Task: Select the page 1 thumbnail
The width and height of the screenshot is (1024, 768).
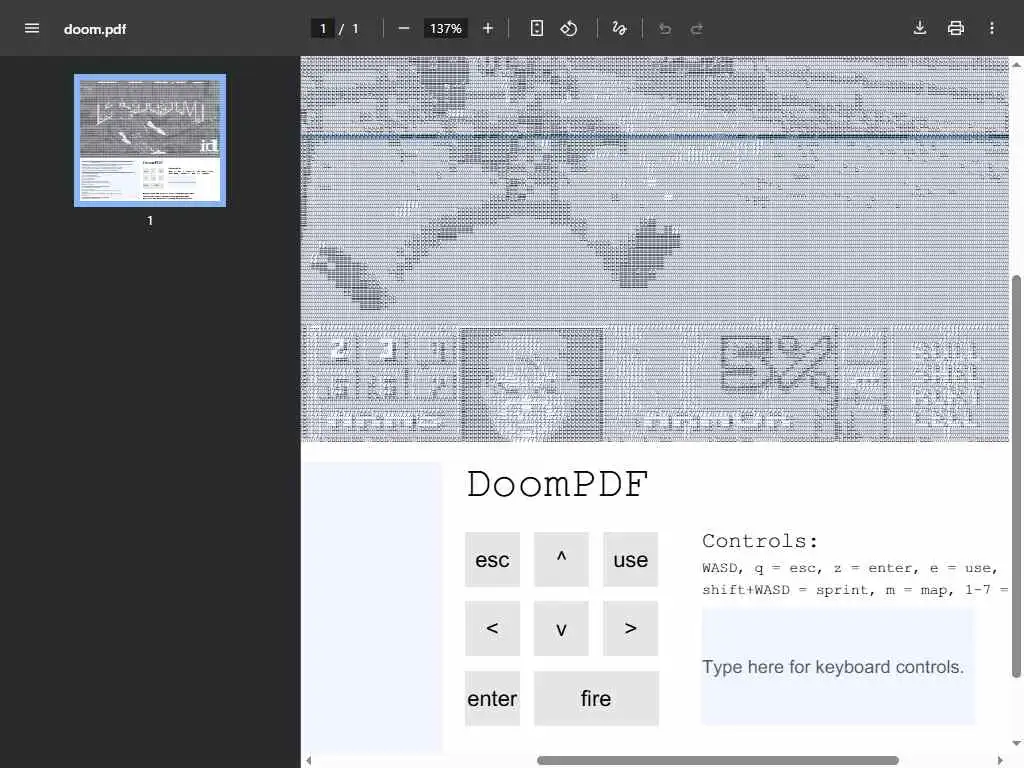Action: [x=150, y=140]
